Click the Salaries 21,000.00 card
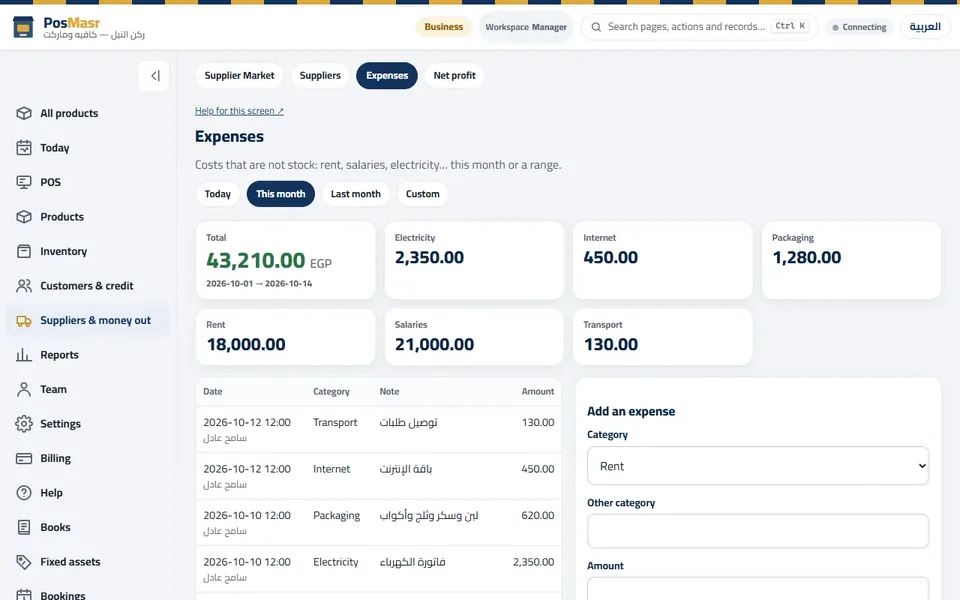 point(474,337)
